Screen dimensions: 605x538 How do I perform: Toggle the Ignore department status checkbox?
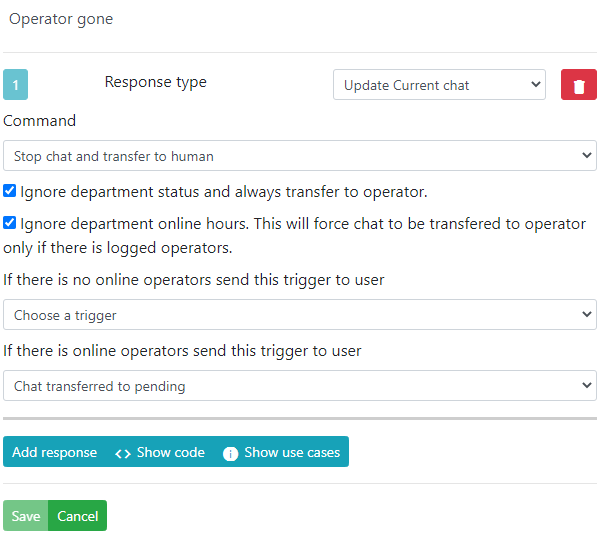(x=10, y=191)
